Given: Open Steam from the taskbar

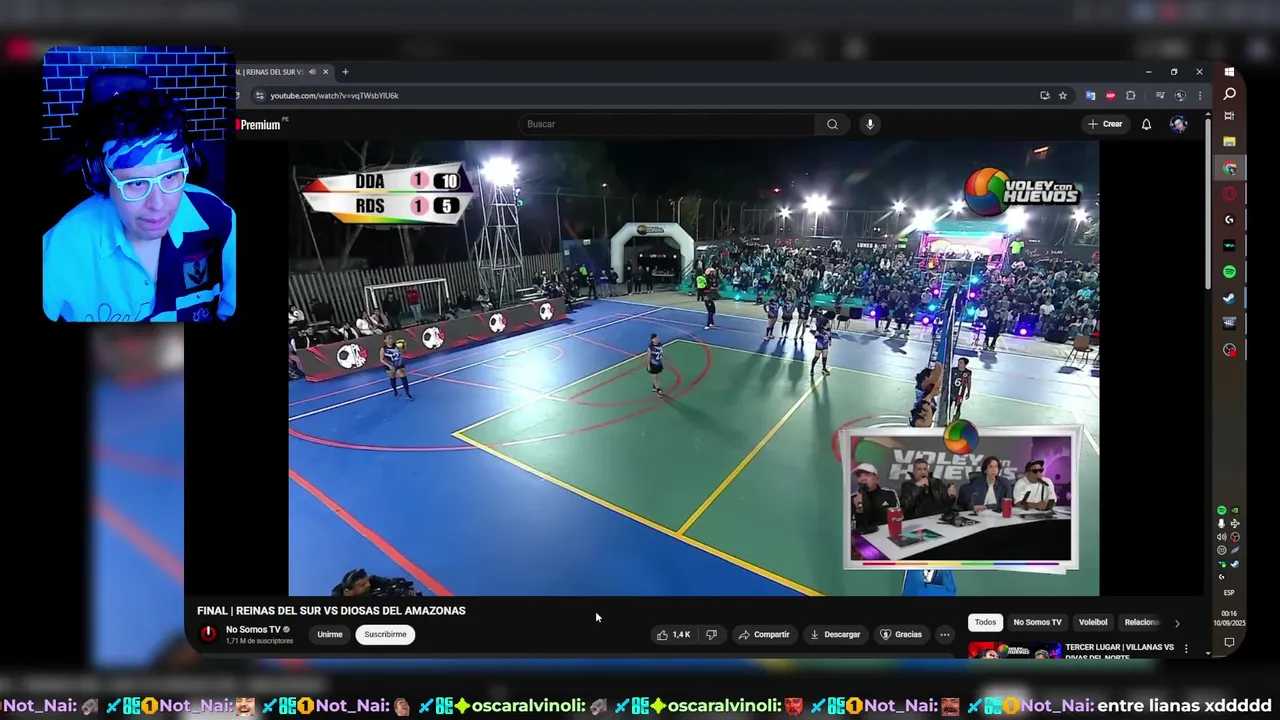Looking at the screenshot, I should tap(1229, 298).
